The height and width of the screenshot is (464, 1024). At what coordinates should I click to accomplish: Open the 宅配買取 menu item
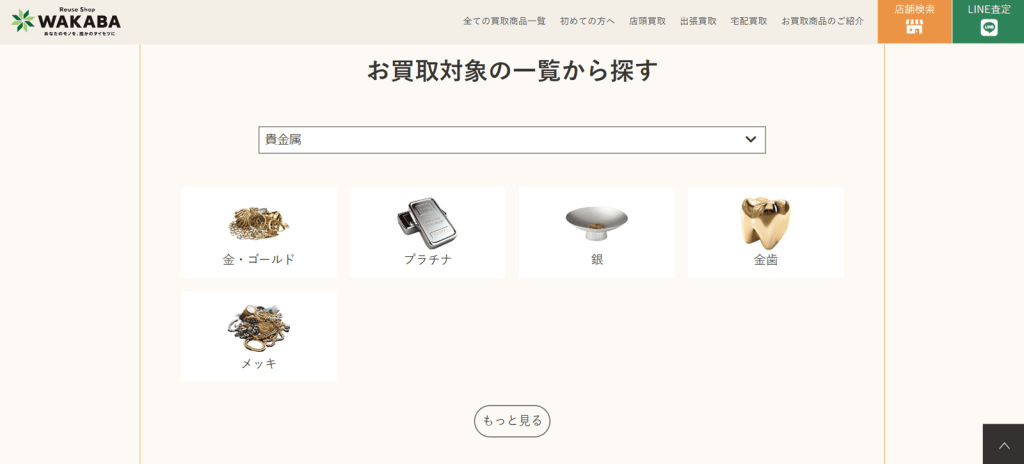point(749,21)
